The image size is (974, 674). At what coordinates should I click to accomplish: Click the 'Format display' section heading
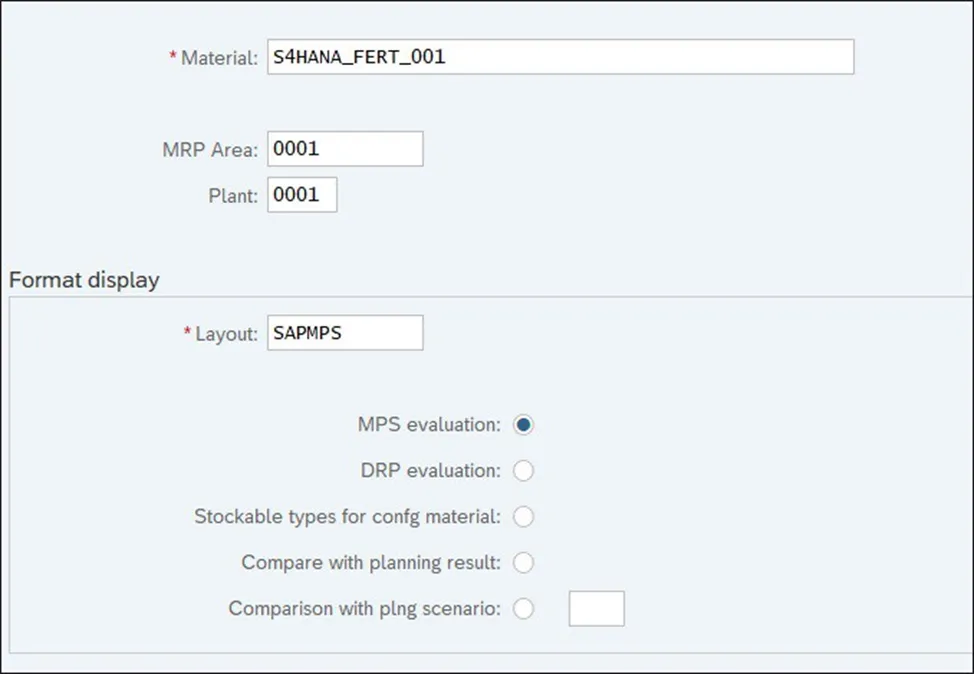[84, 280]
